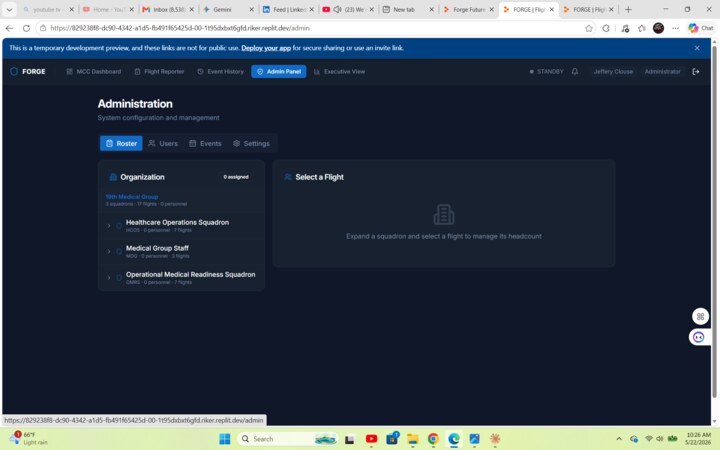Open the Executive View nav item
Screen dimensions: 720x450
tap(339, 72)
